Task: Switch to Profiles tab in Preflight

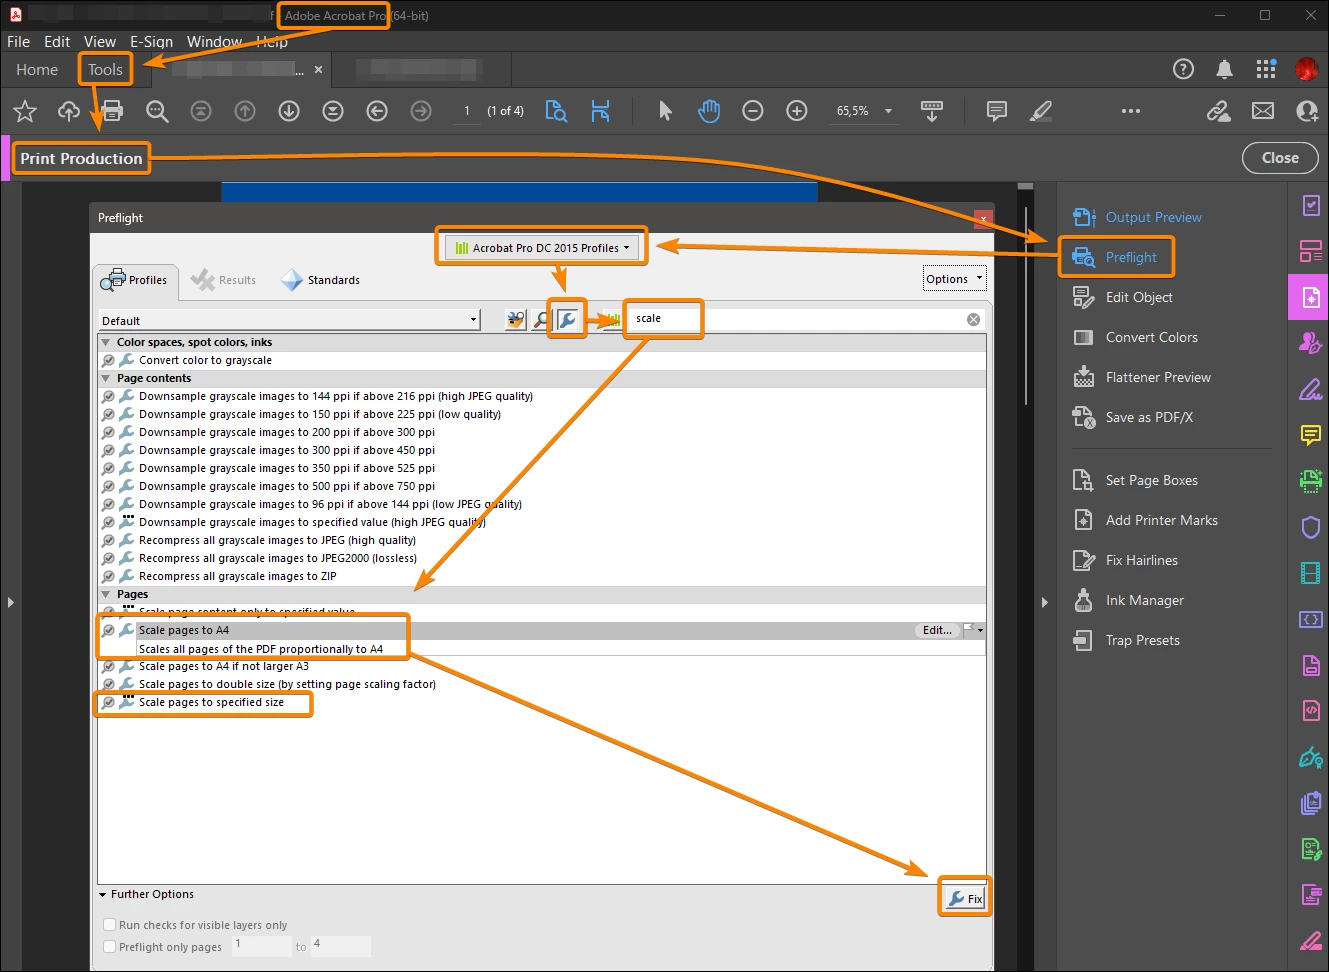Action: coord(135,280)
